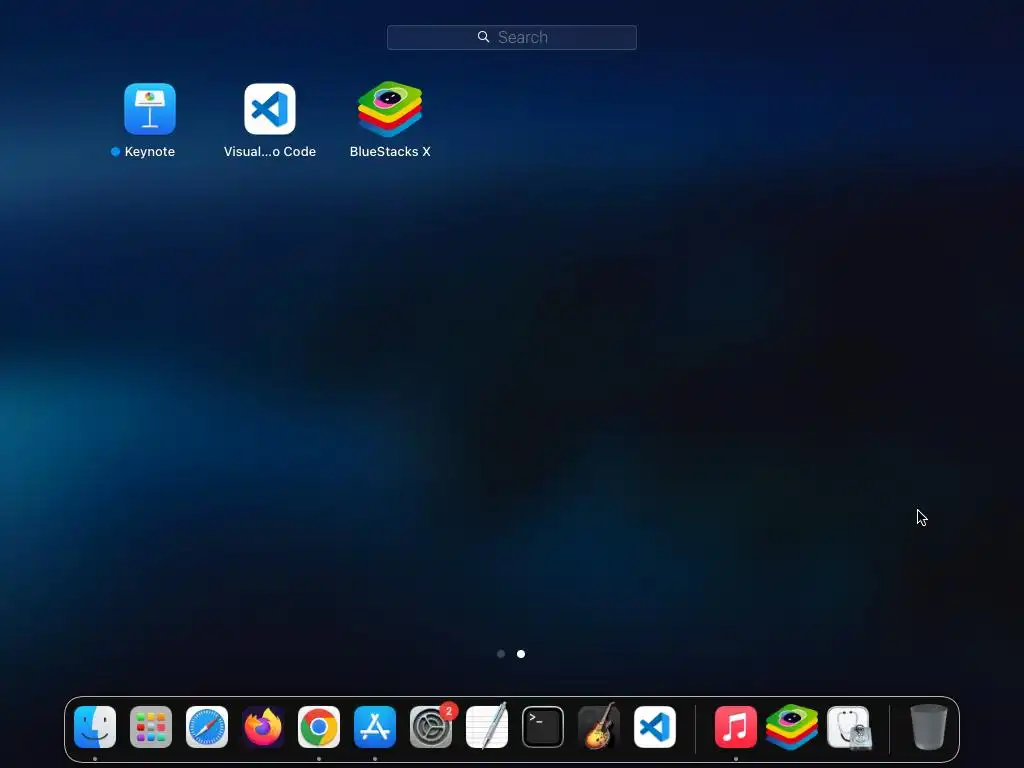Image resolution: width=1024 pixels, height=768 pixels.
Task: Open GarageBand from the Dock
Action: point(599,727)
